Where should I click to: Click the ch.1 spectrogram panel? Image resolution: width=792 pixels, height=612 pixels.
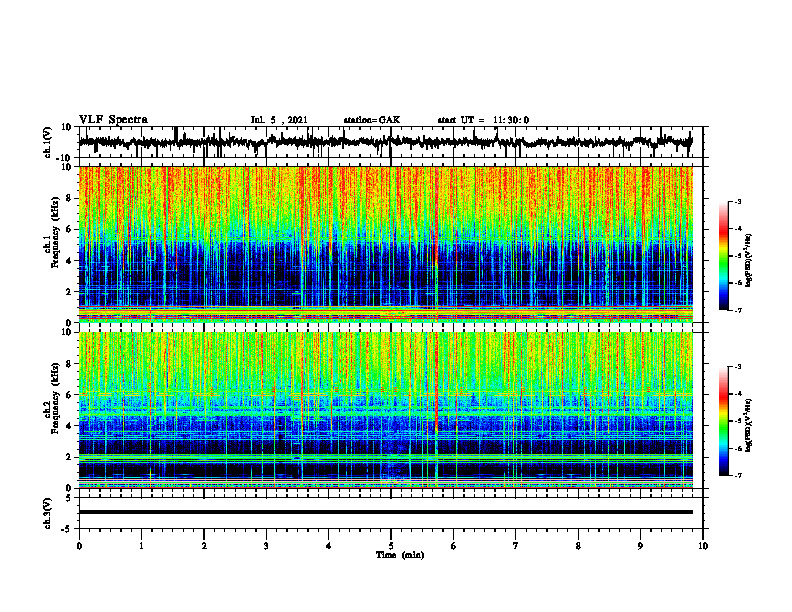click(x=385, y=244)
